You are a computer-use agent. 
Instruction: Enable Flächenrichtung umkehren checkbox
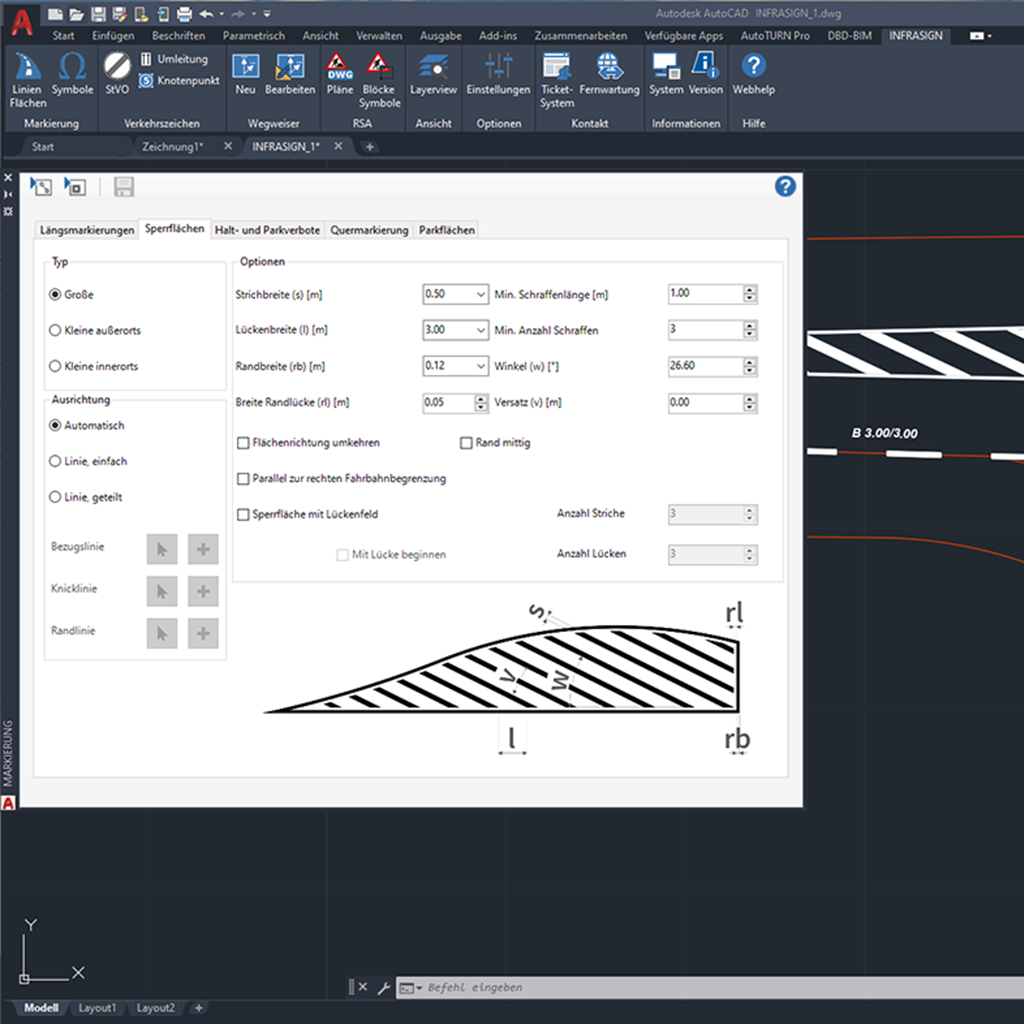(243, 442)
